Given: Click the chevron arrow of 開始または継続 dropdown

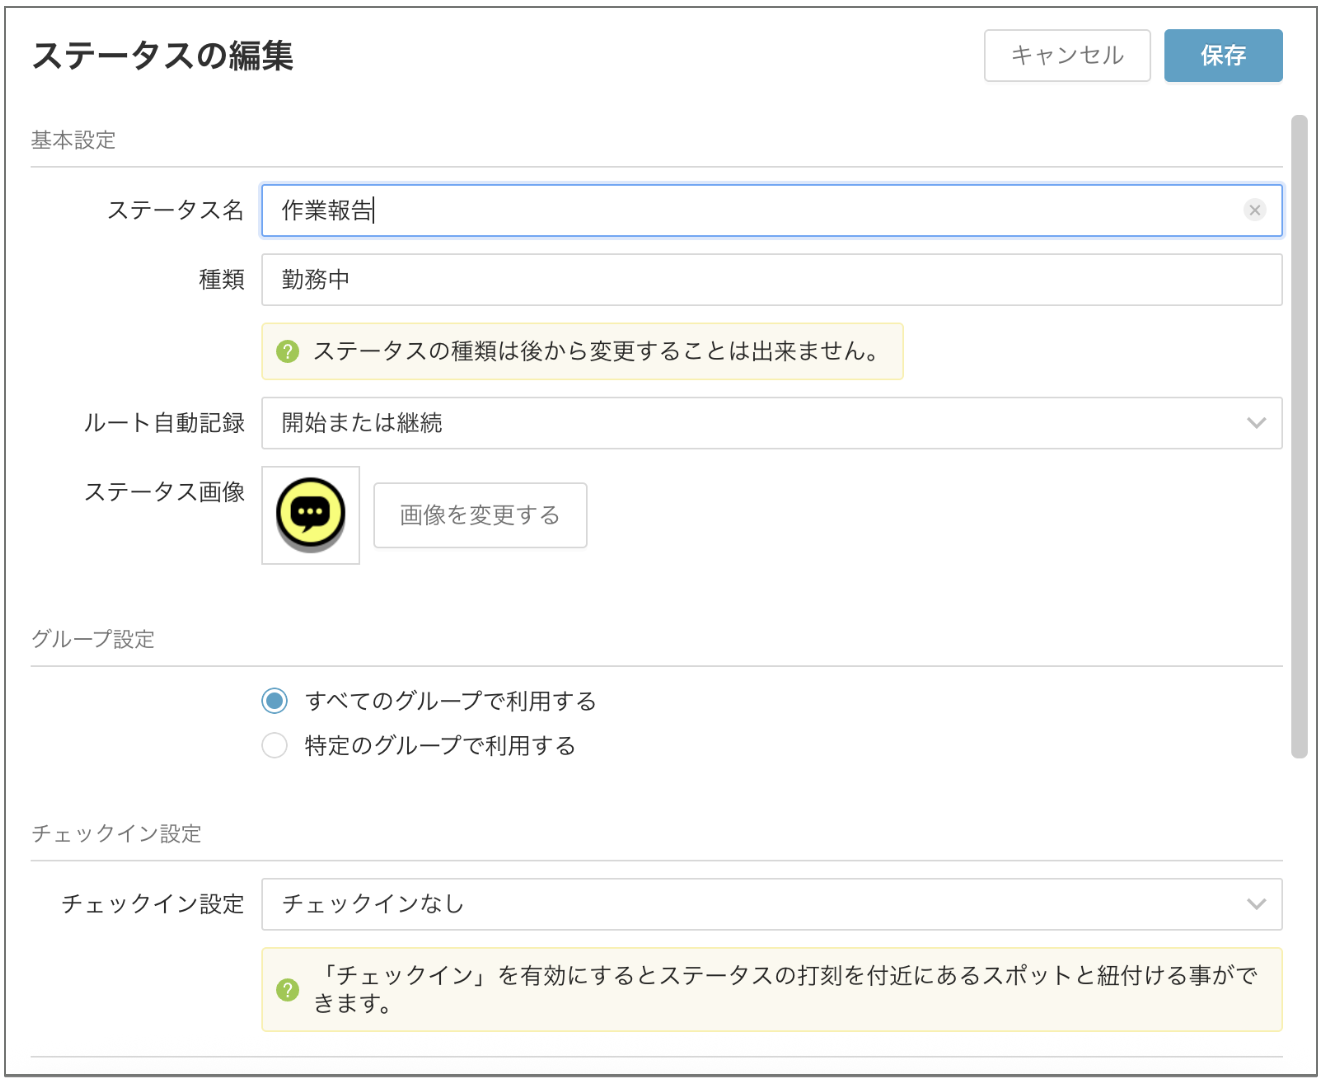Looking at the screenshot, I should coord(1256,423).
